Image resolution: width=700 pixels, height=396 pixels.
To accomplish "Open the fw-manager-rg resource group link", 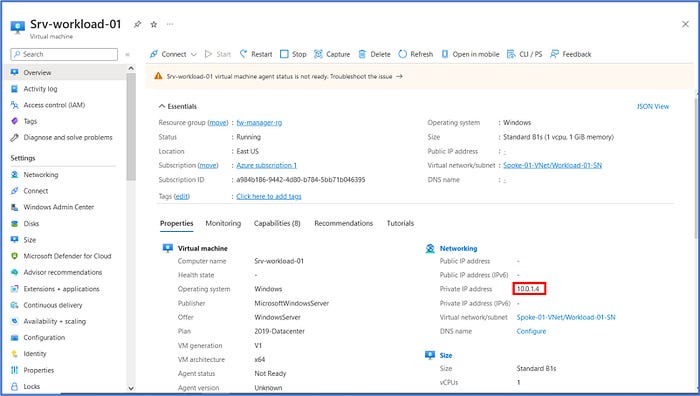I will coord(259,122).
